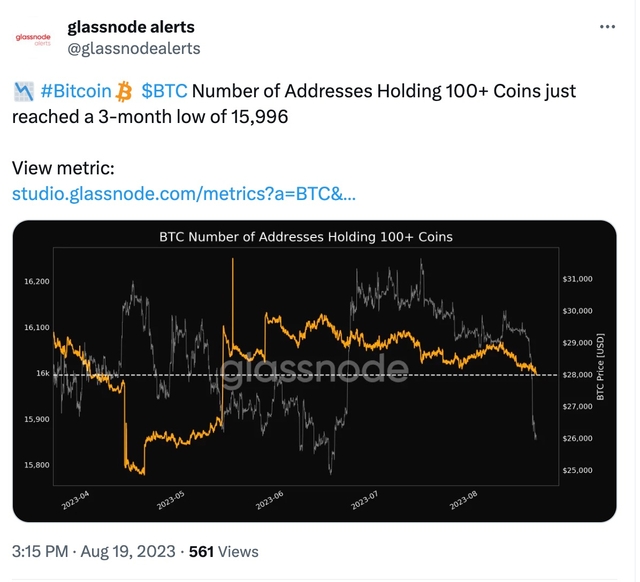Open the $BTC cashtag link

click(164, 92)
